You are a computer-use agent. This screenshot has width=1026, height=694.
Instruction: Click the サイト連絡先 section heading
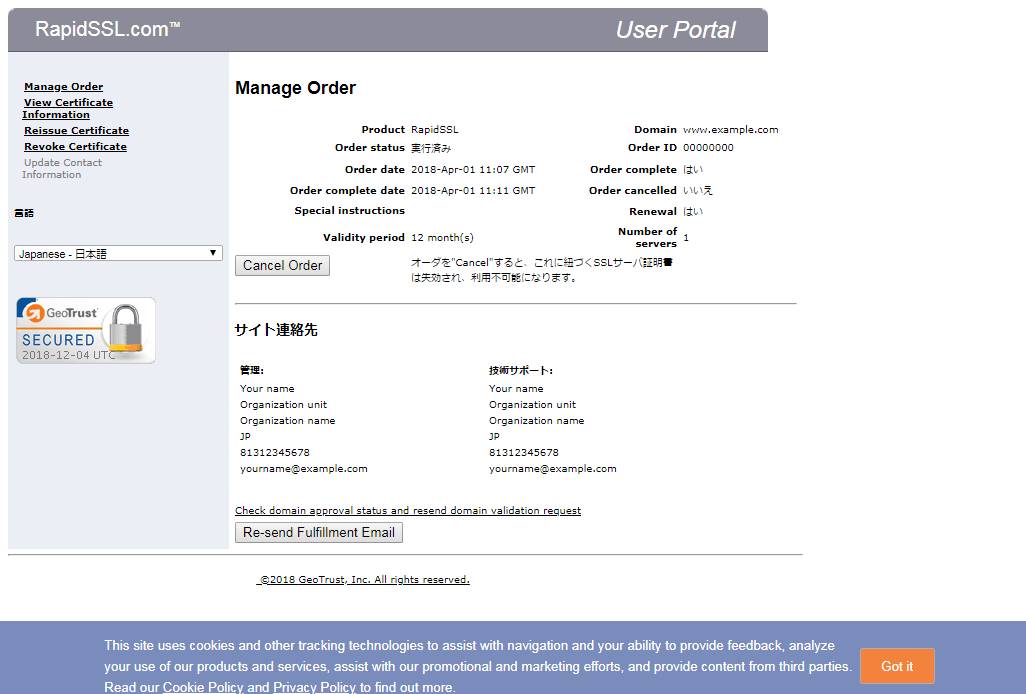276,330
